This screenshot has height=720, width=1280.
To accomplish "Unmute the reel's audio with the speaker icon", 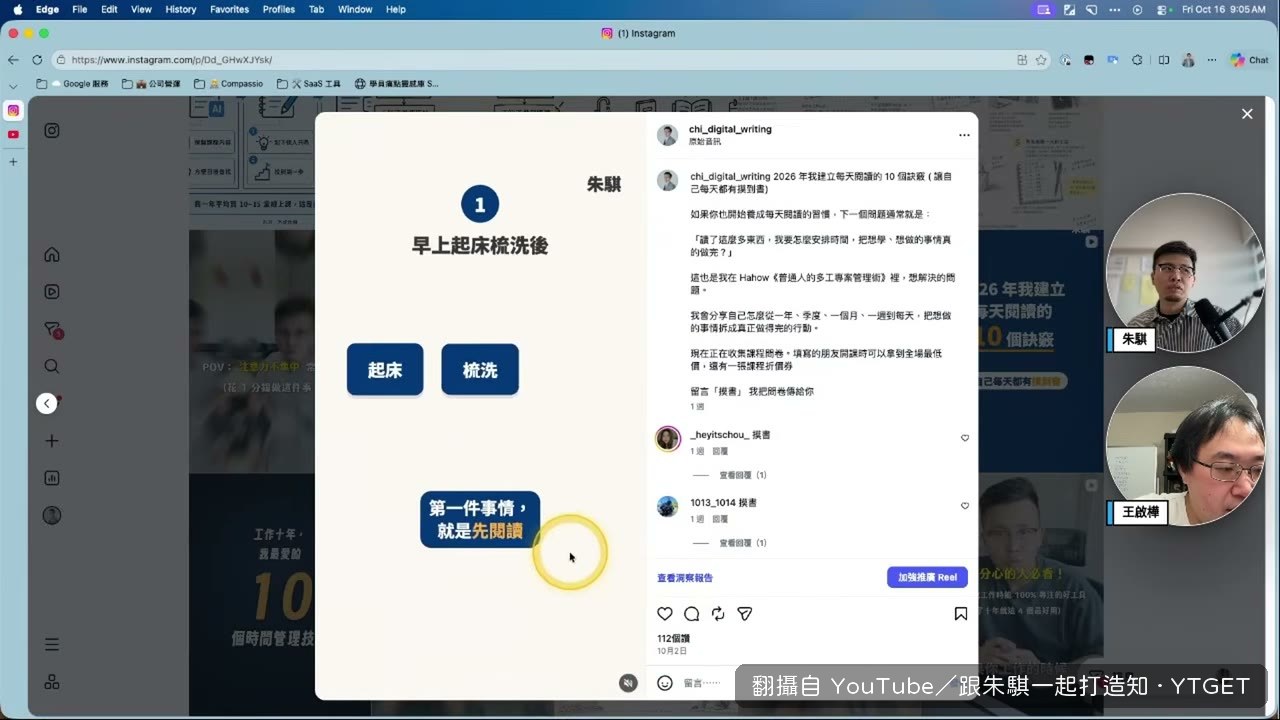I will 628,683.
